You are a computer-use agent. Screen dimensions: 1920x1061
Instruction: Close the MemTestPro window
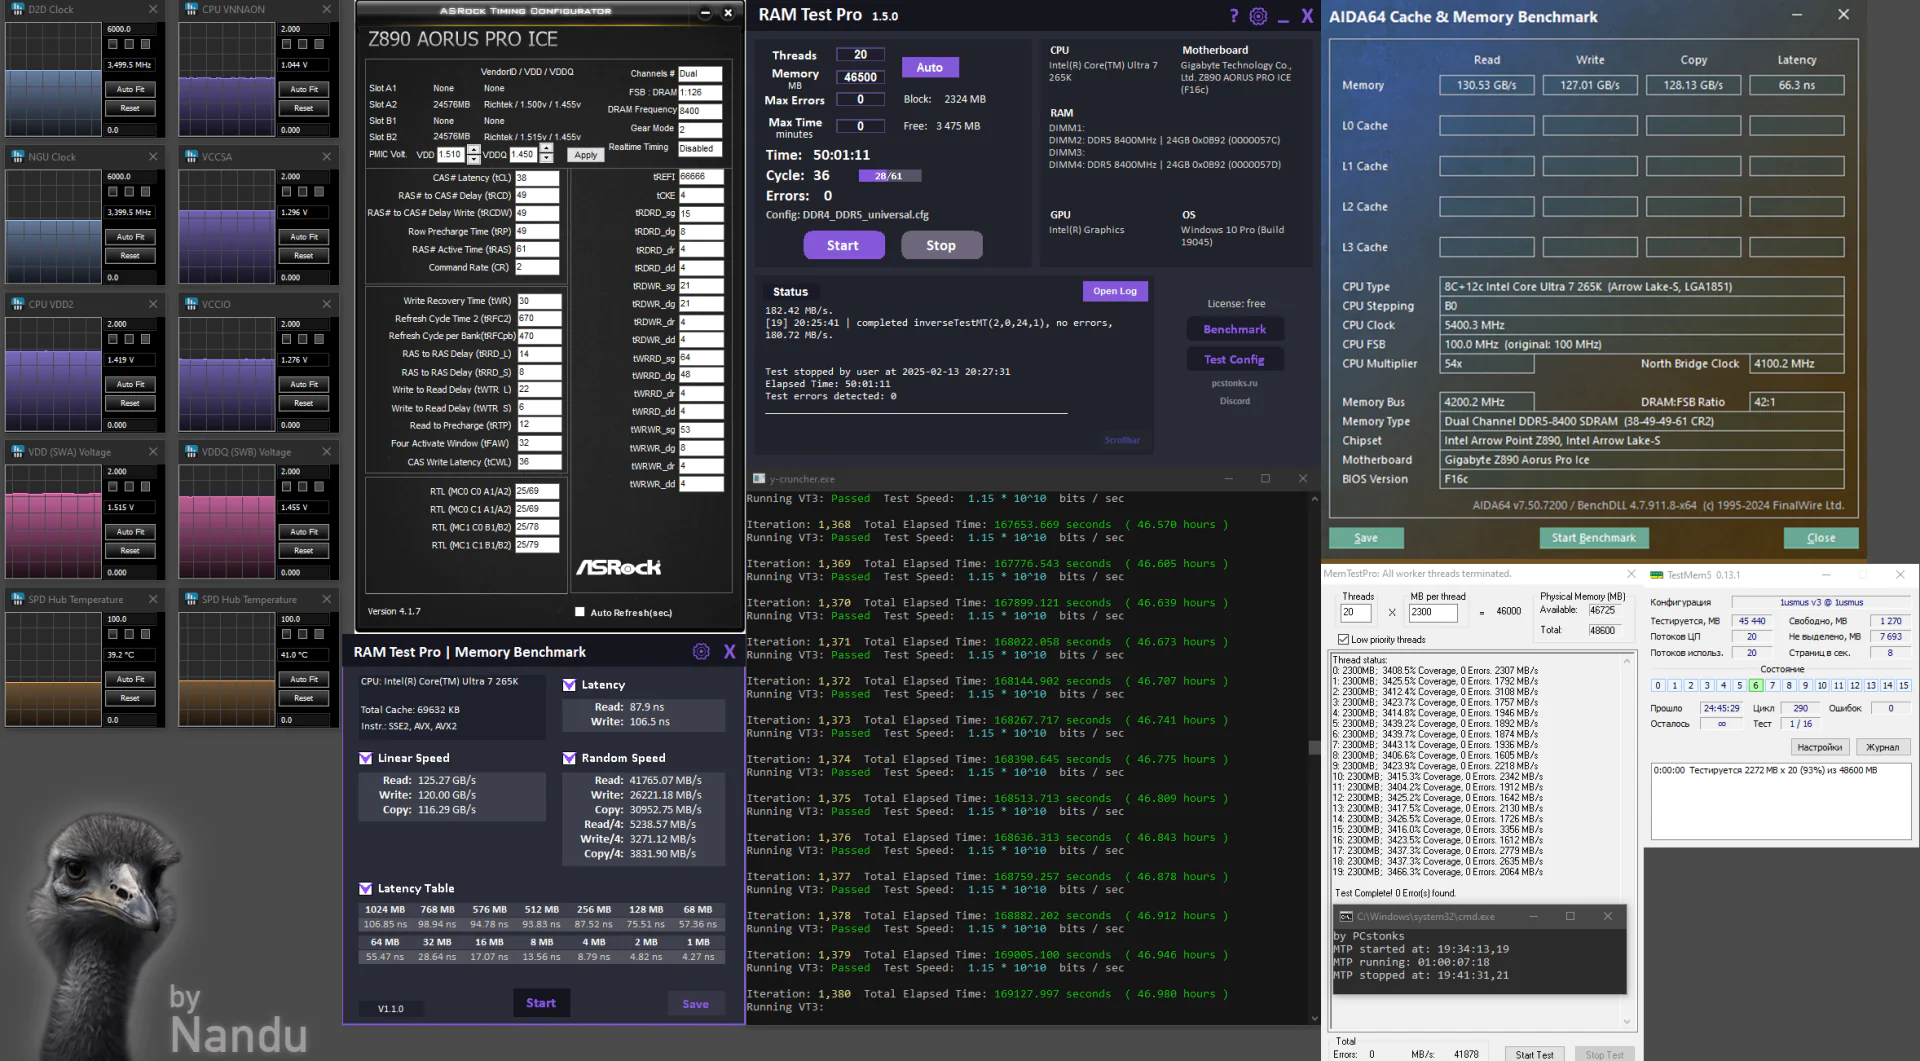click(x=1631, y=574)
